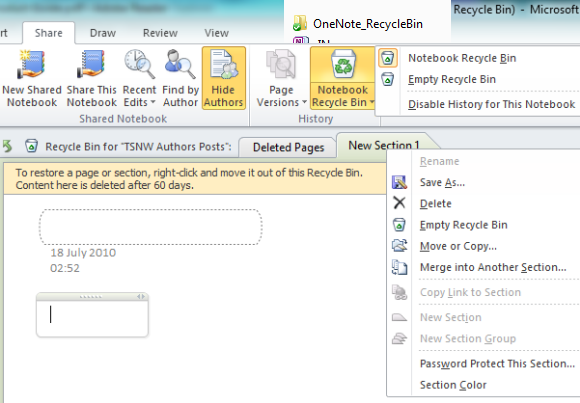Expand the Page Versions dropdown arrow
580x403 pixels.
304,102
